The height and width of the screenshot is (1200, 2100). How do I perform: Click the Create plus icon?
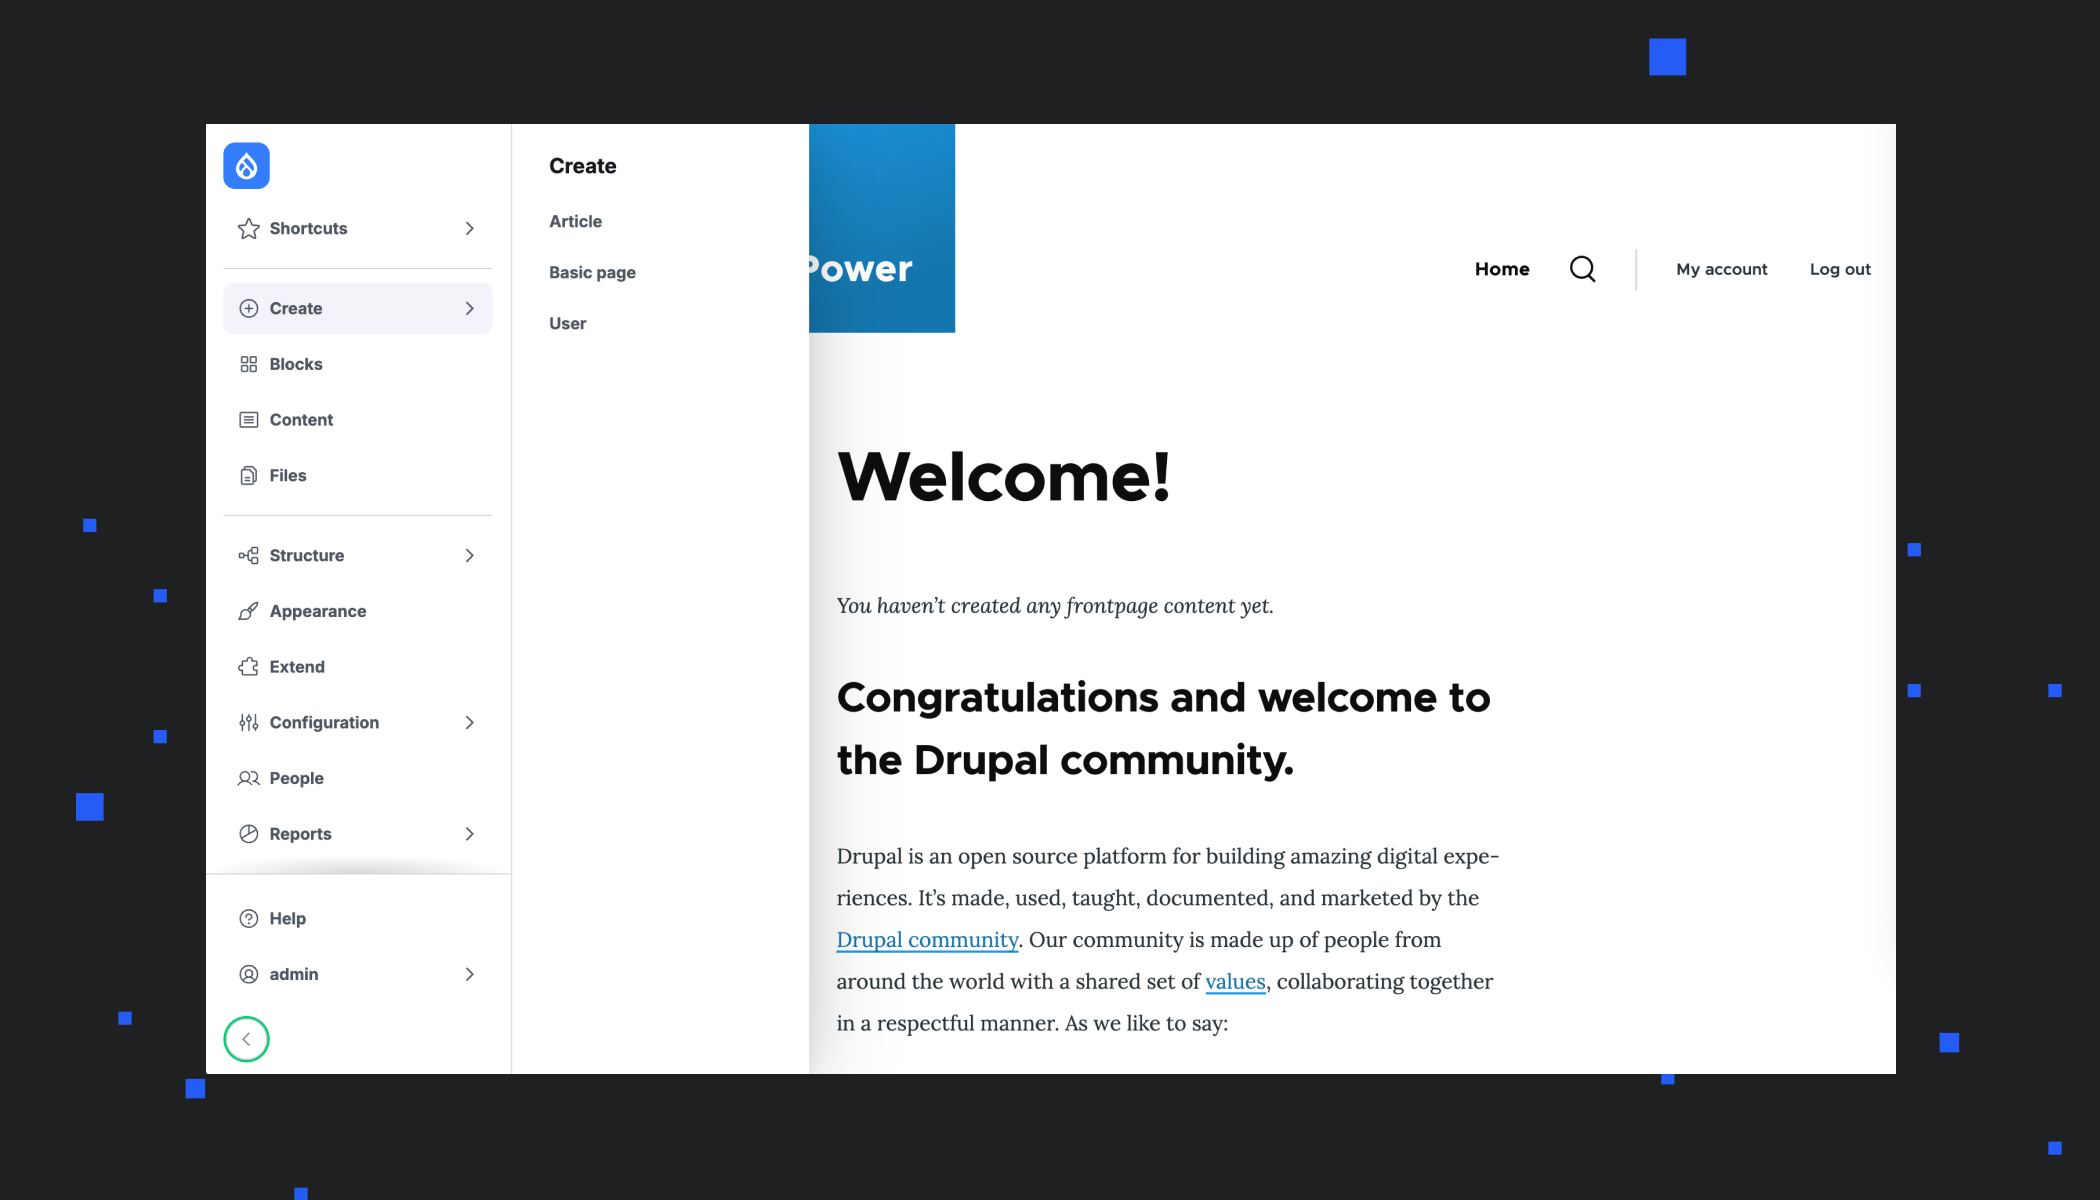(248, 307)
